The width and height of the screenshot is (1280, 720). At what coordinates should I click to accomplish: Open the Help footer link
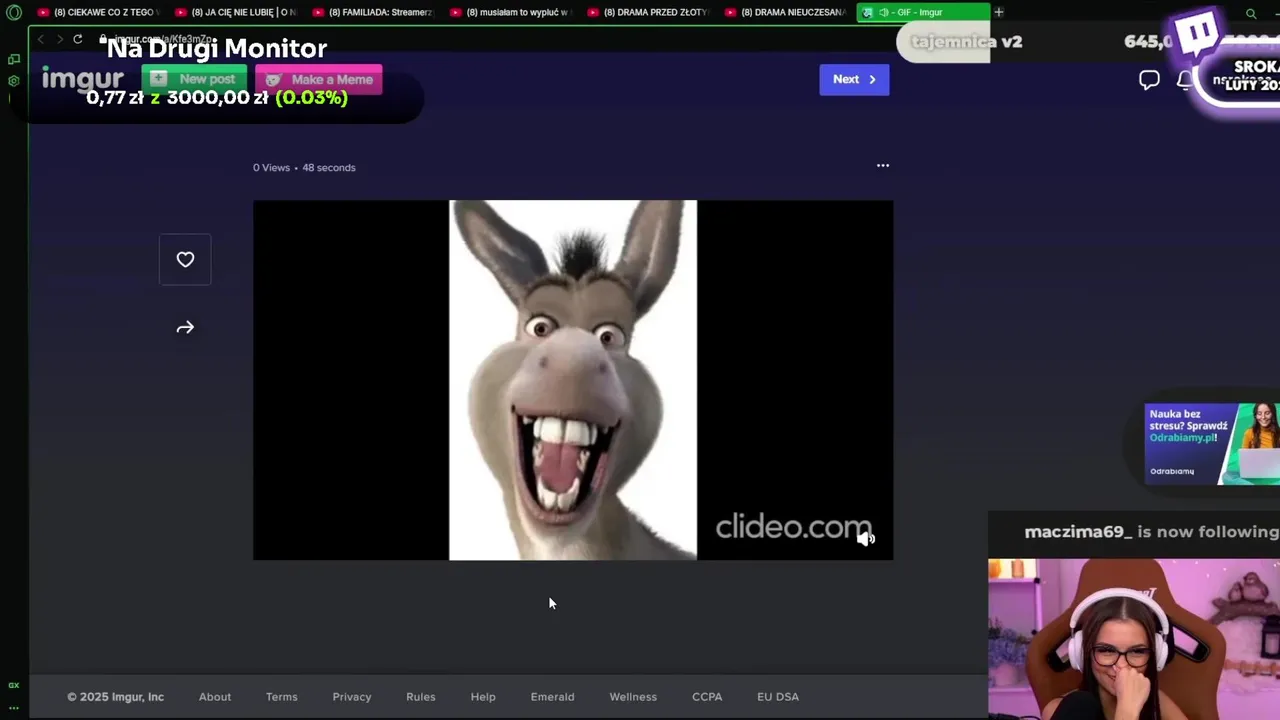(x=483, y=697)
